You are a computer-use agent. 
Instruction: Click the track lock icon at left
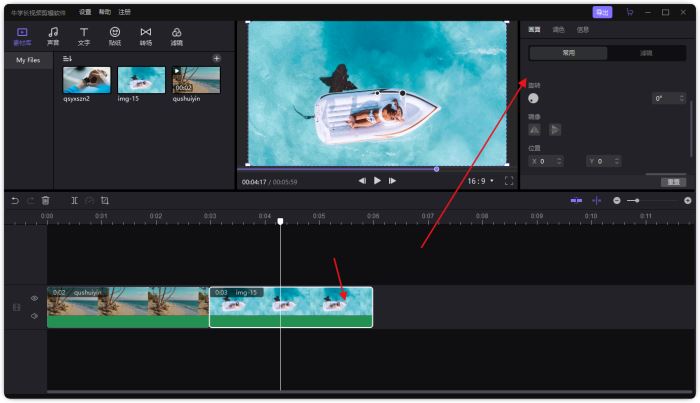[17, 307]
